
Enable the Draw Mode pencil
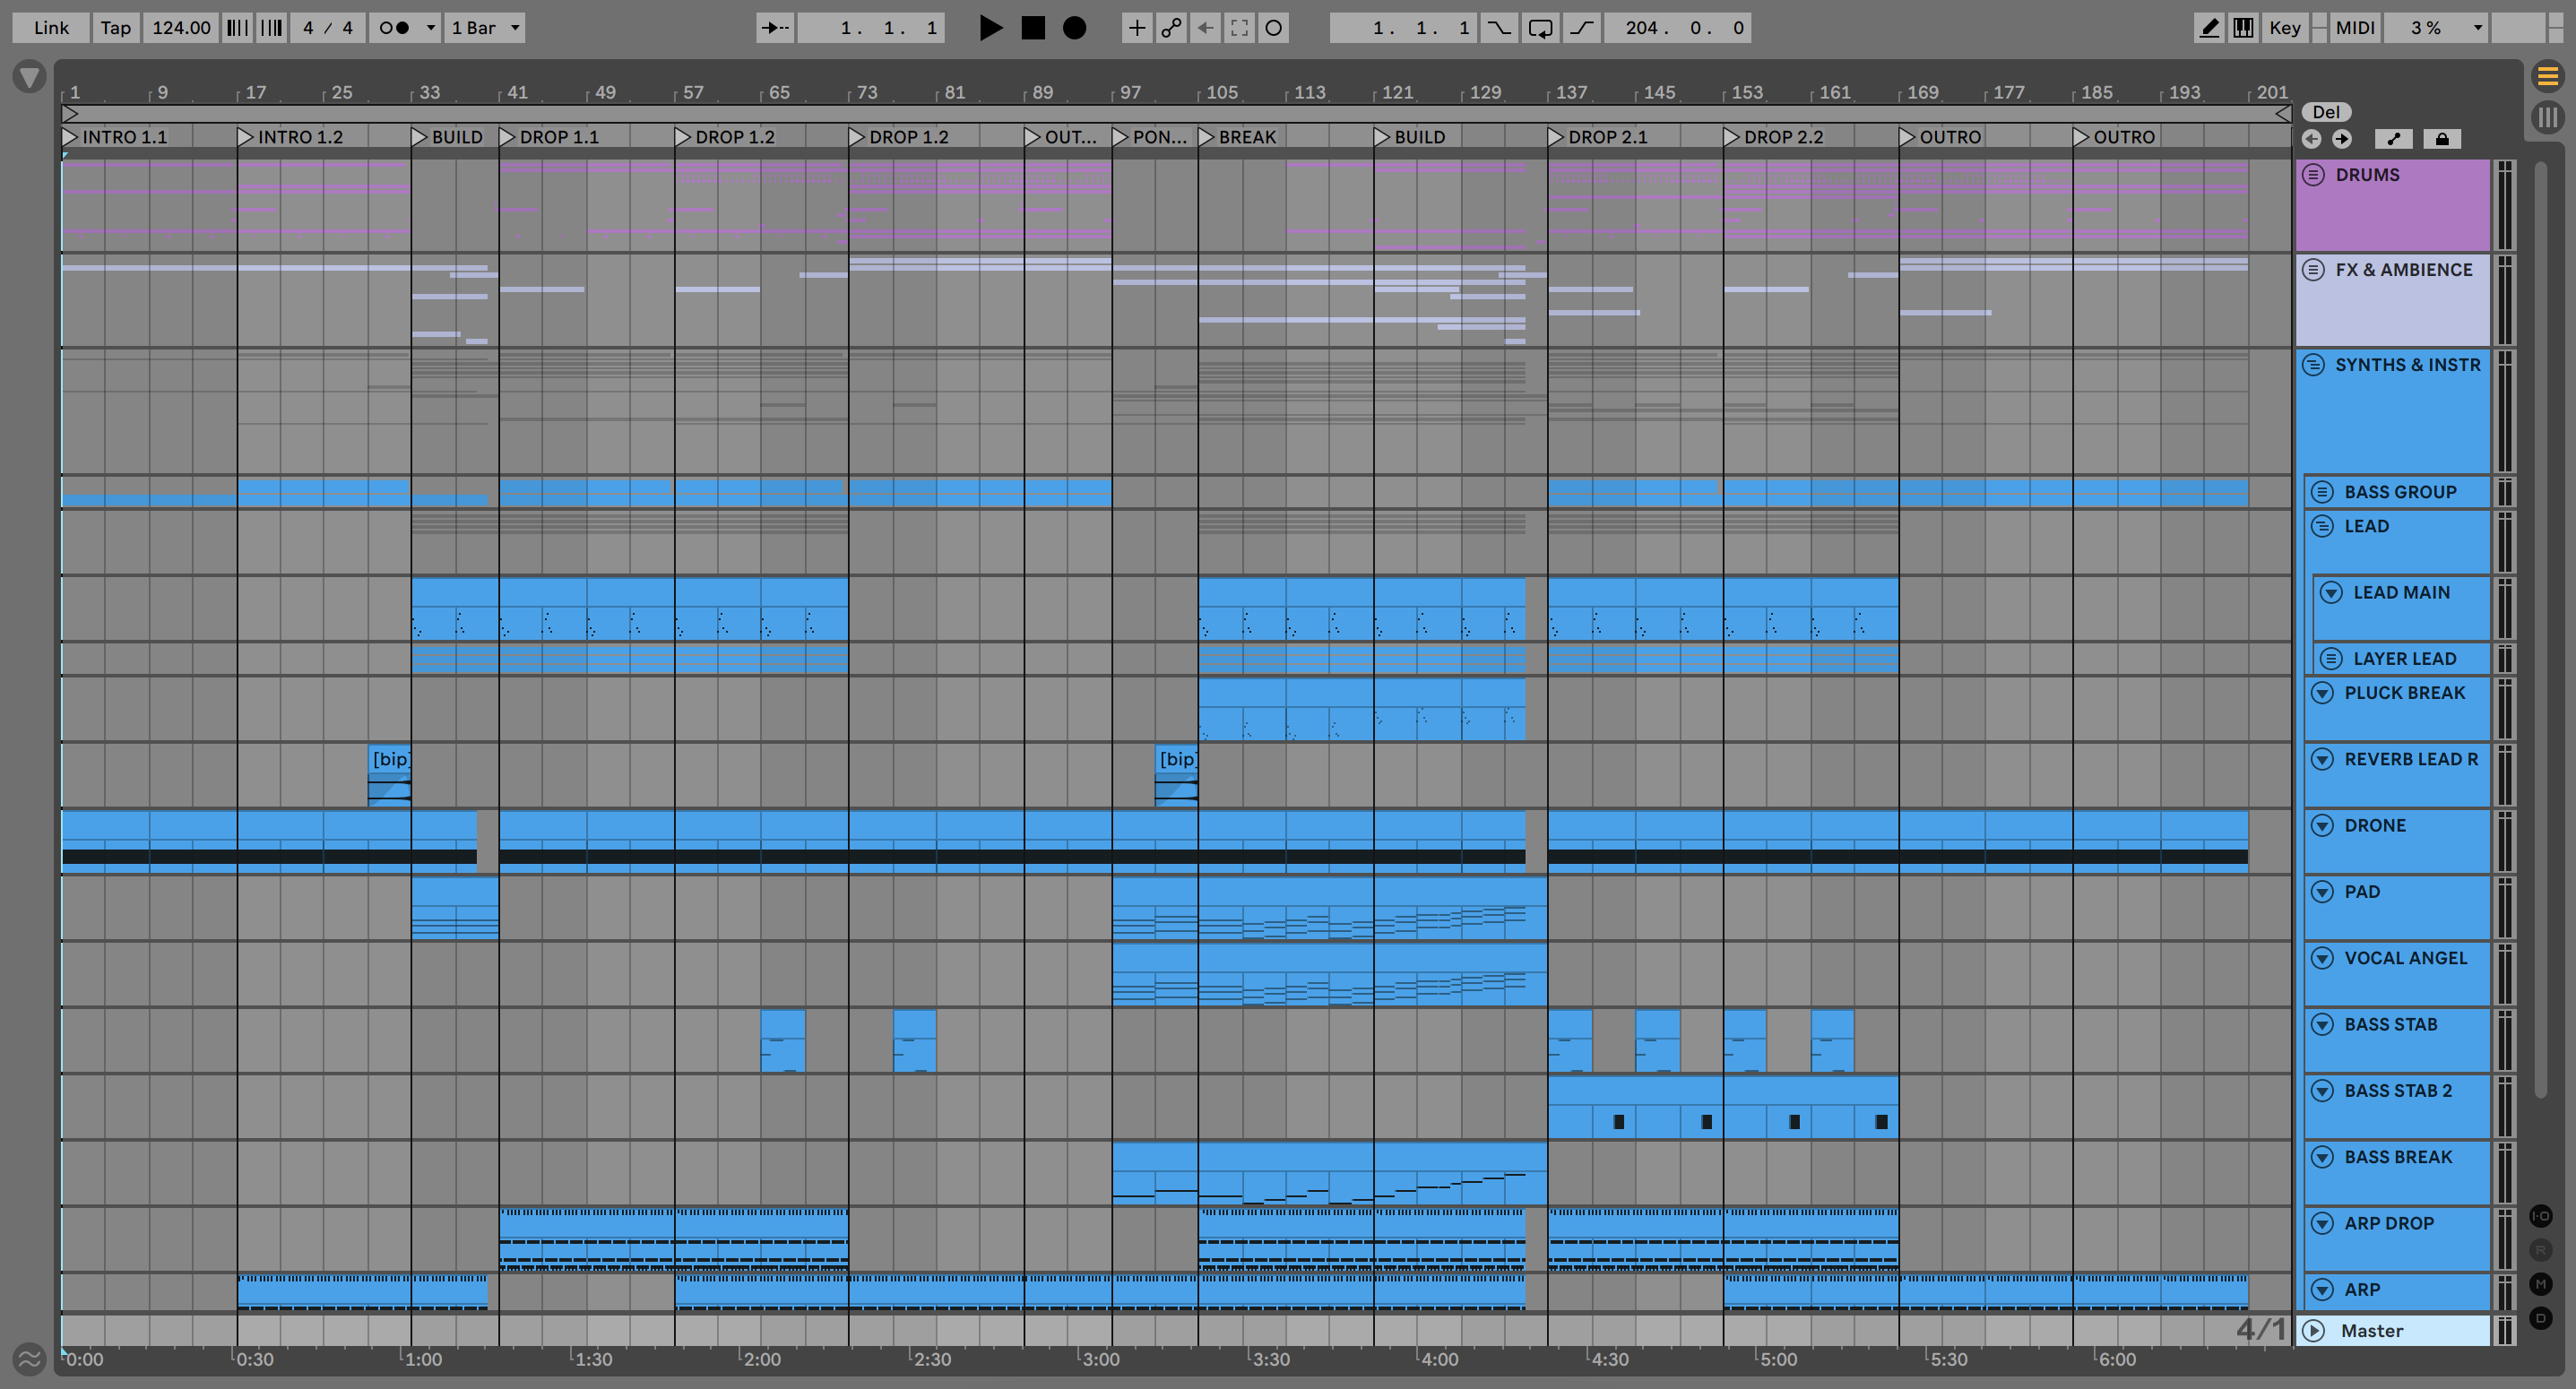click(x=2209, y=28)
